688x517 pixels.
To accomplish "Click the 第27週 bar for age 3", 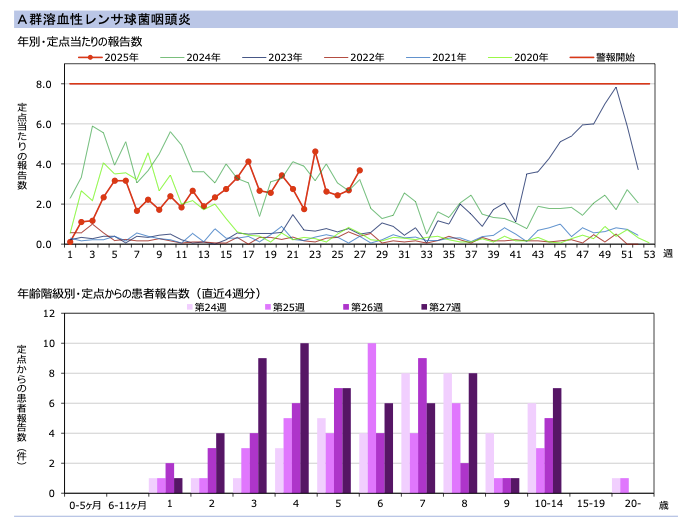I will [x=262, y=426].
